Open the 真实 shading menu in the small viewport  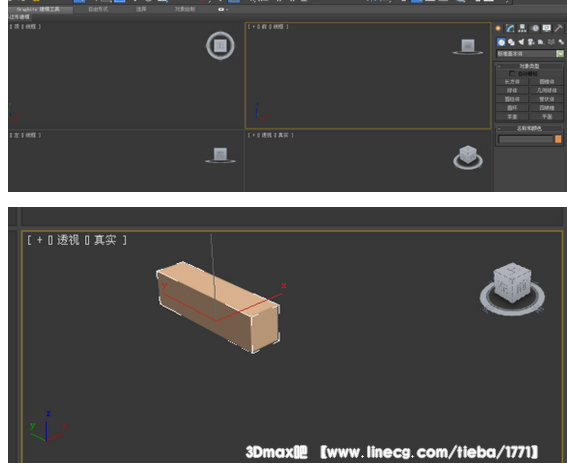[284, 135]
